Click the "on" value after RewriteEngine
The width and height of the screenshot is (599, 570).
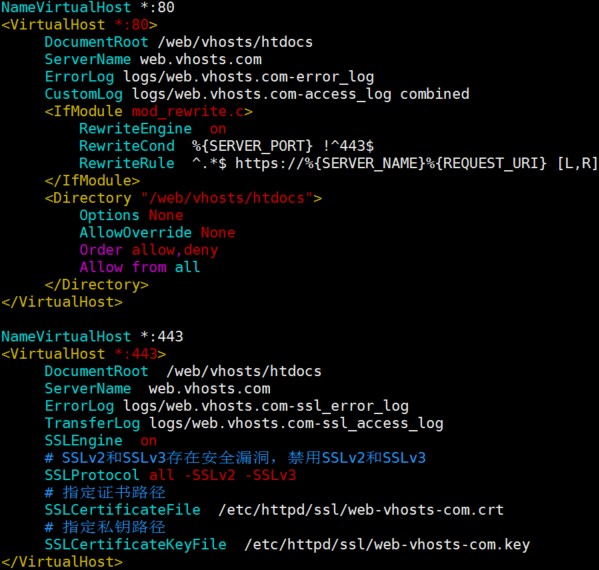point(218,129)
